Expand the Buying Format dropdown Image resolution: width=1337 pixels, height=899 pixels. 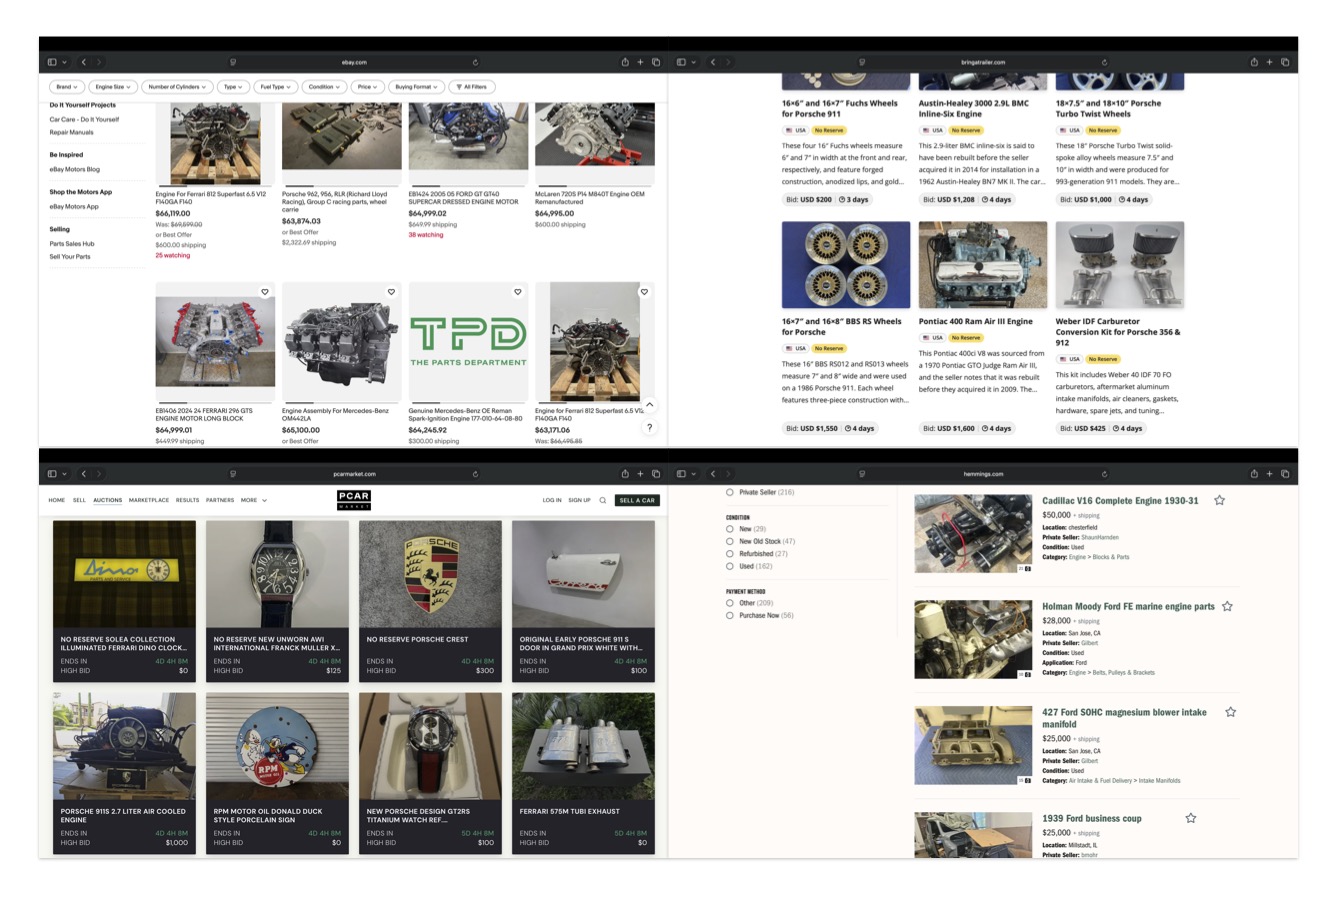(416, 87)
